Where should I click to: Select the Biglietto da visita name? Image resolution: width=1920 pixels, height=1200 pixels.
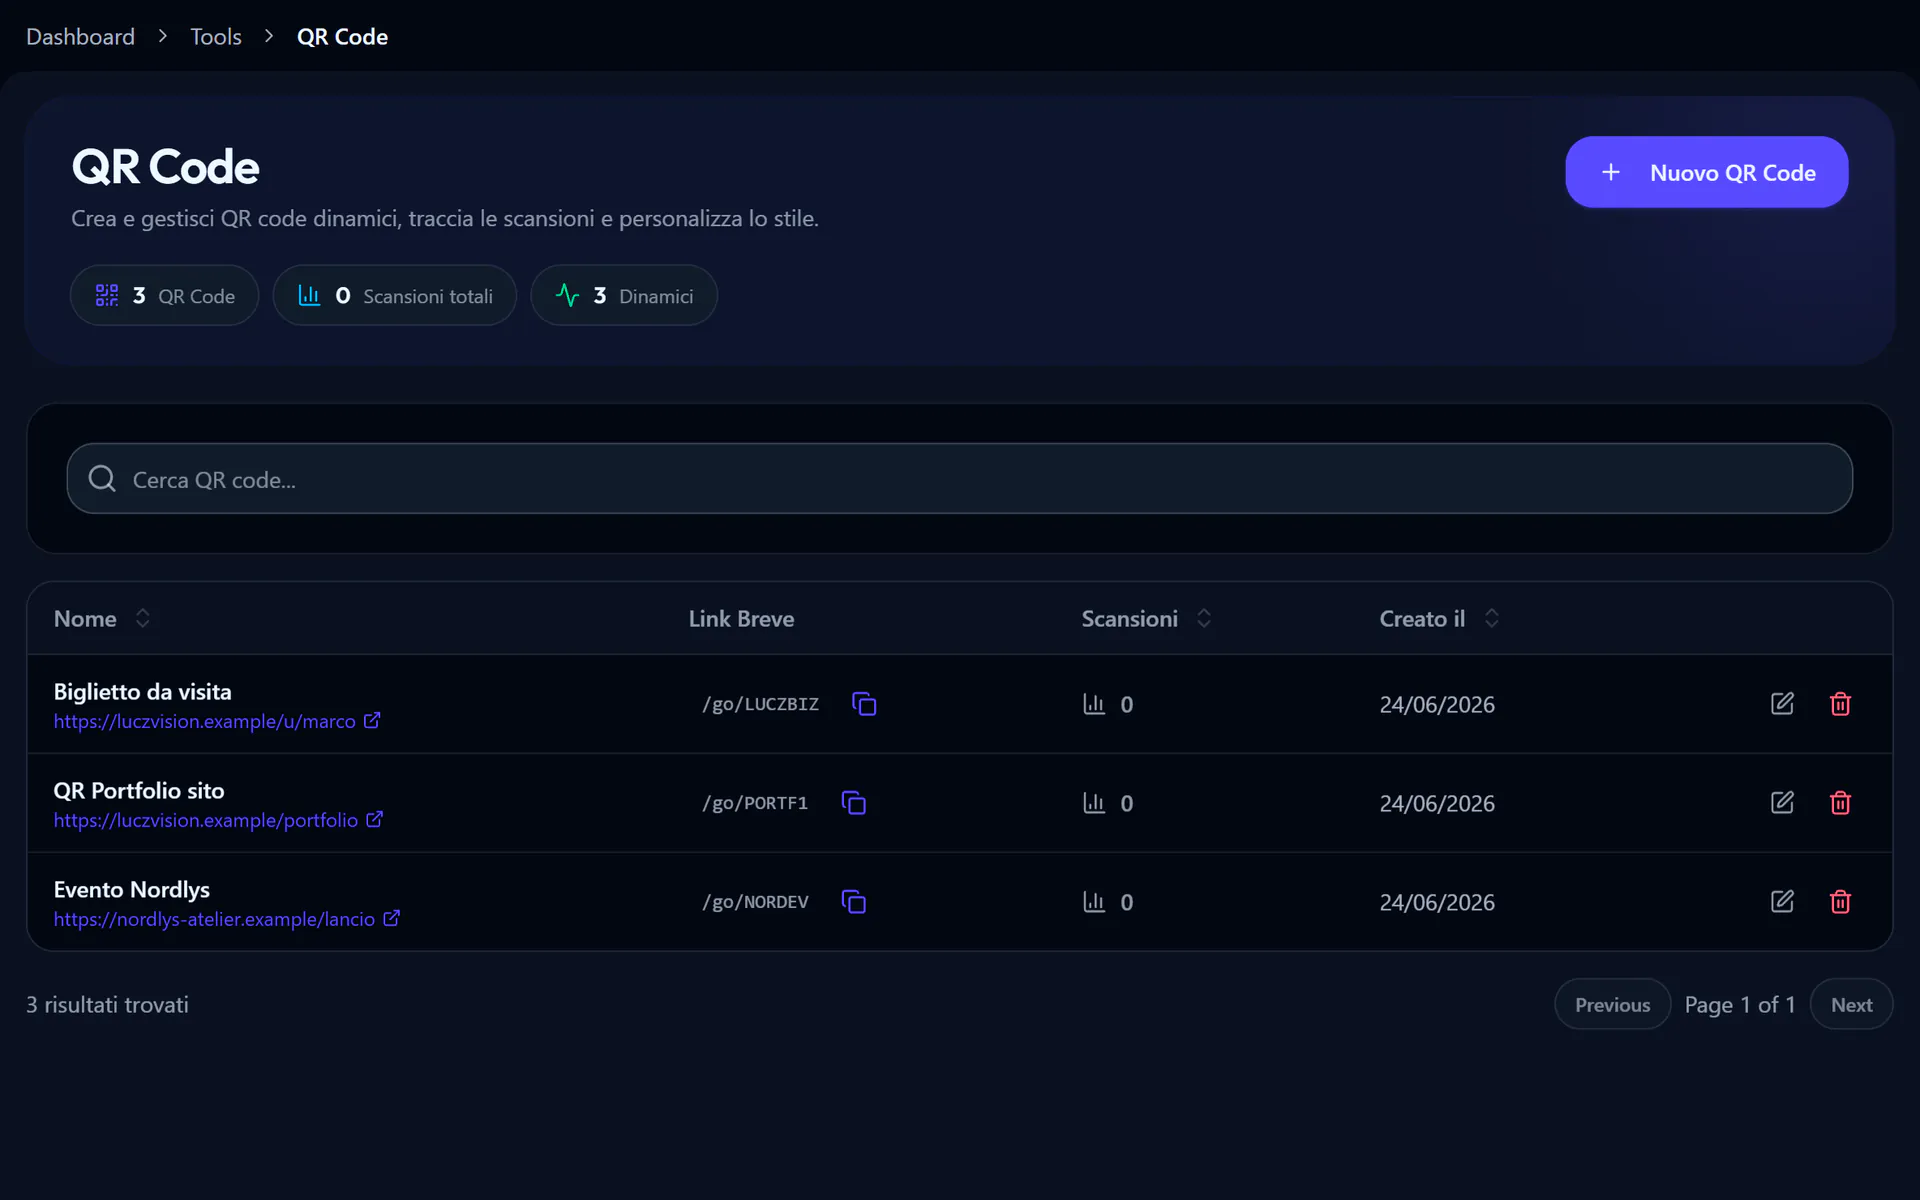[x=142, y=692]
